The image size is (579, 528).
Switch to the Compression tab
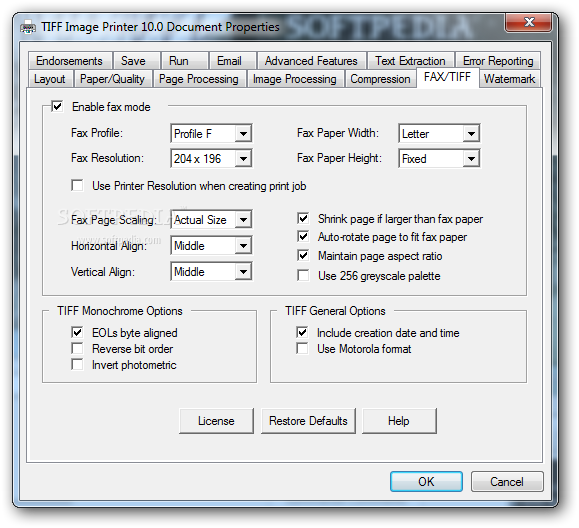pos(380,79)
